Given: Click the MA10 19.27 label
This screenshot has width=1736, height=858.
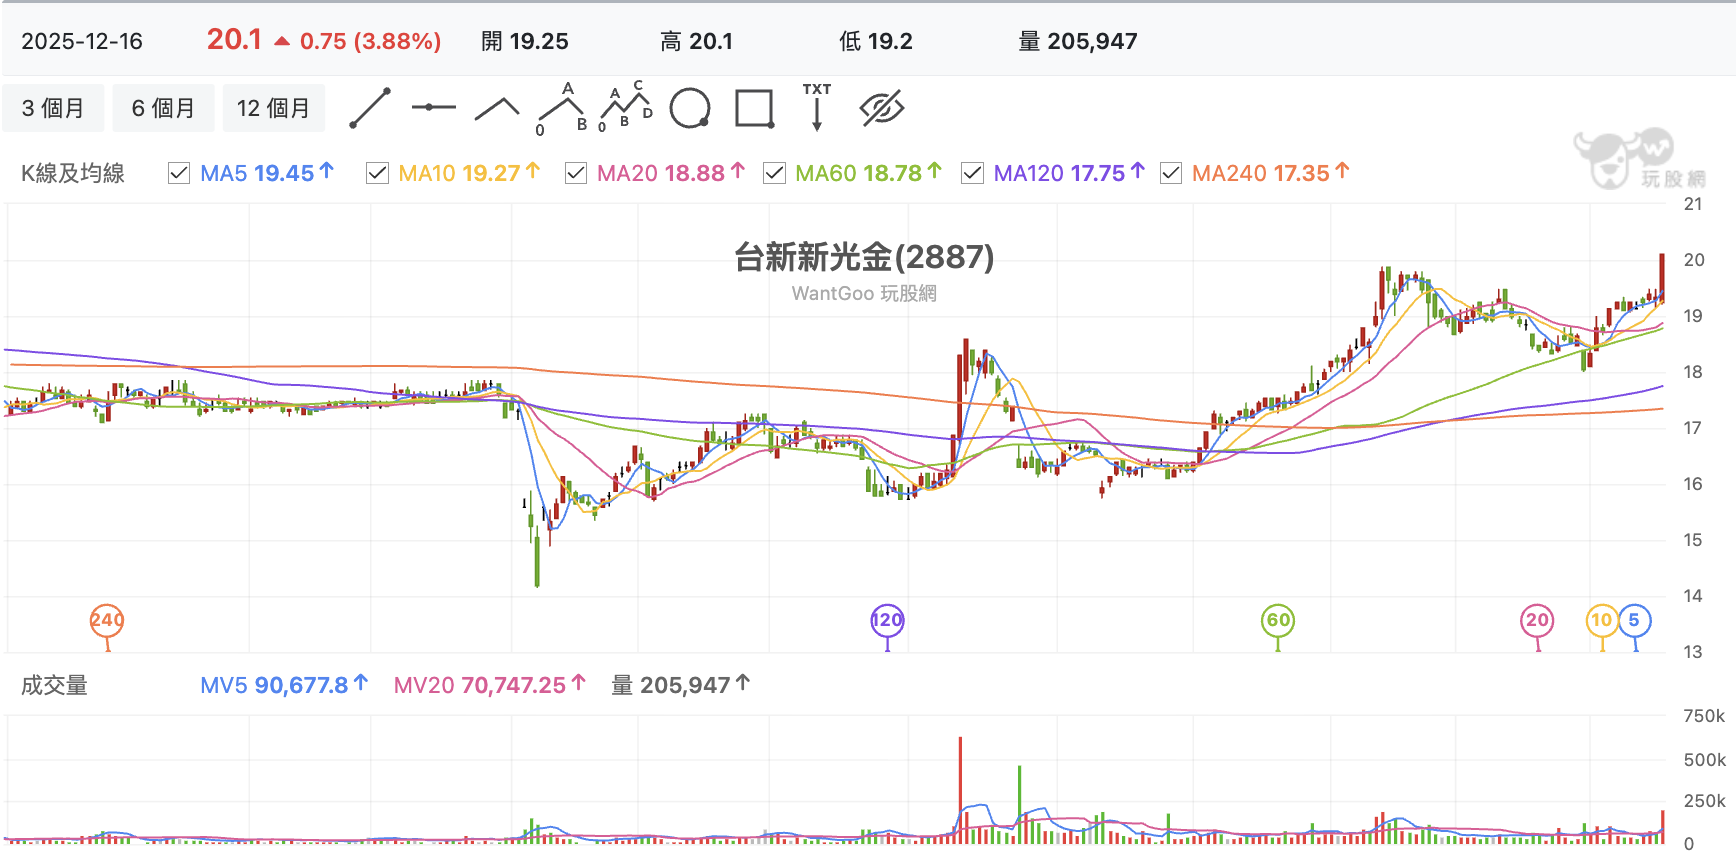Looking at the screenshot, I should [469, 173].
